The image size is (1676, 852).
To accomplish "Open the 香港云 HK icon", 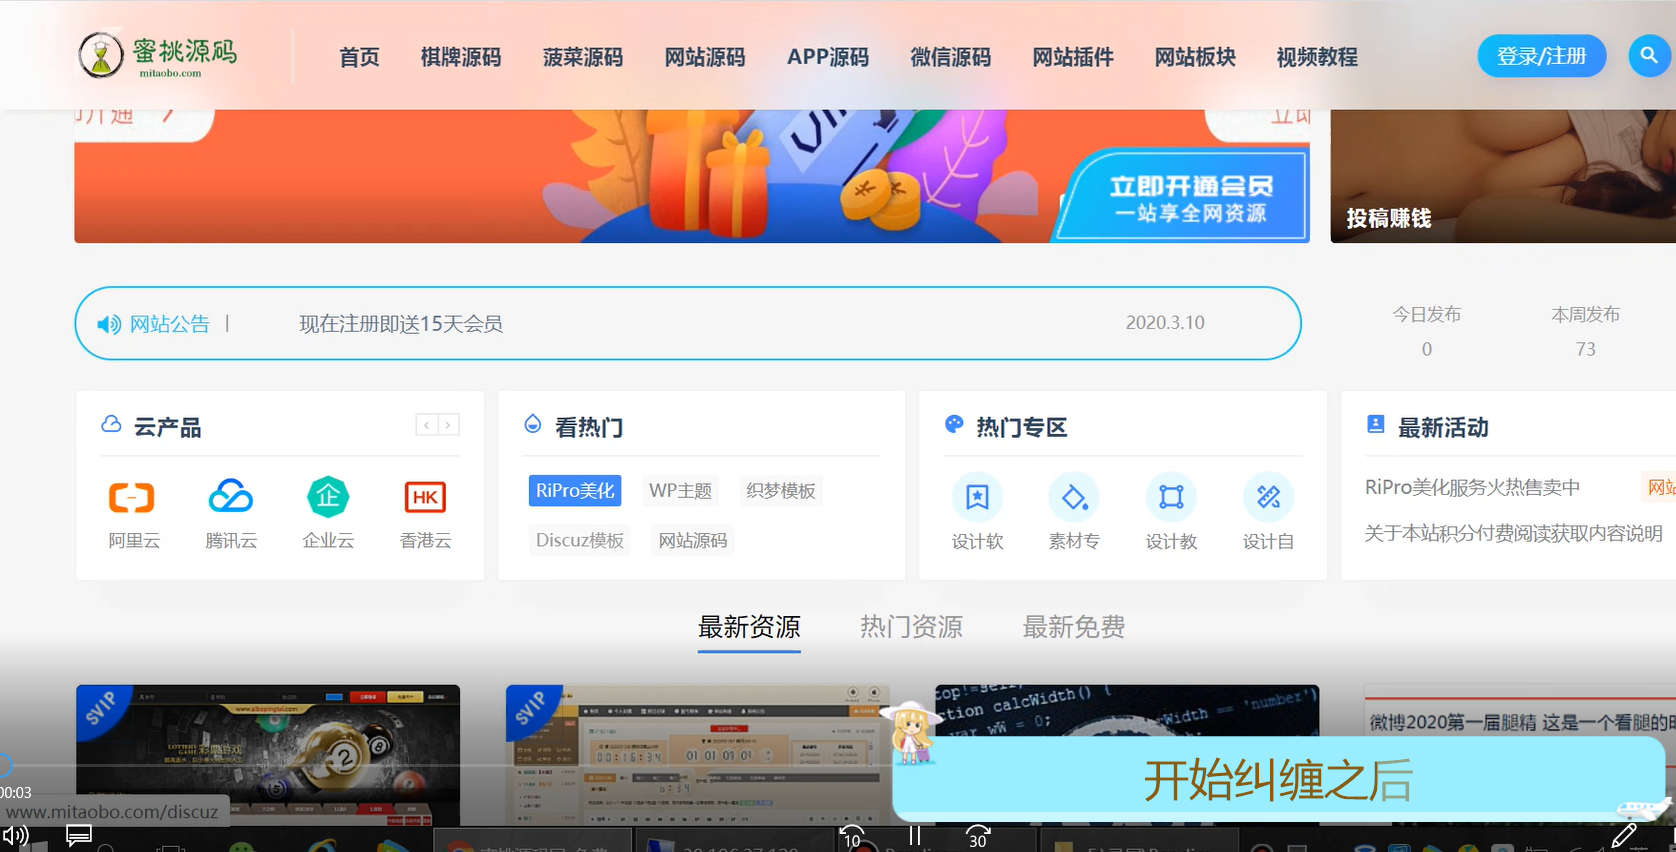I will pyautogui.click(x=425, y=497).
